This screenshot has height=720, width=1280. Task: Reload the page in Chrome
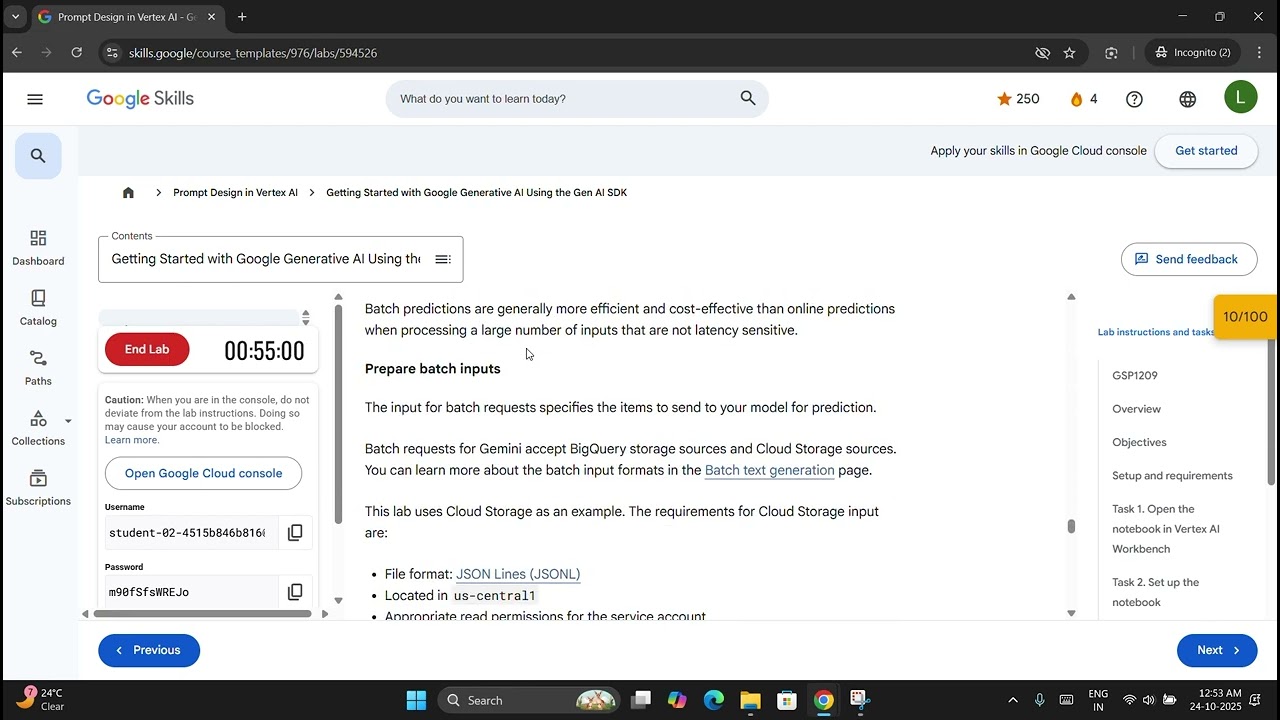(76, 53)
